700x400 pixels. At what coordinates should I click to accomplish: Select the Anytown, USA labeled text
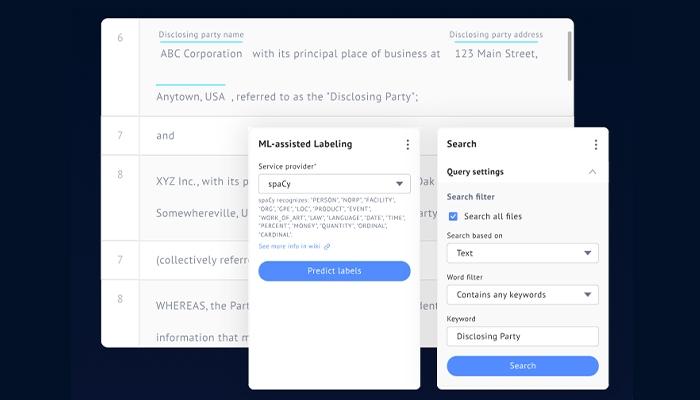coord(191,97)
